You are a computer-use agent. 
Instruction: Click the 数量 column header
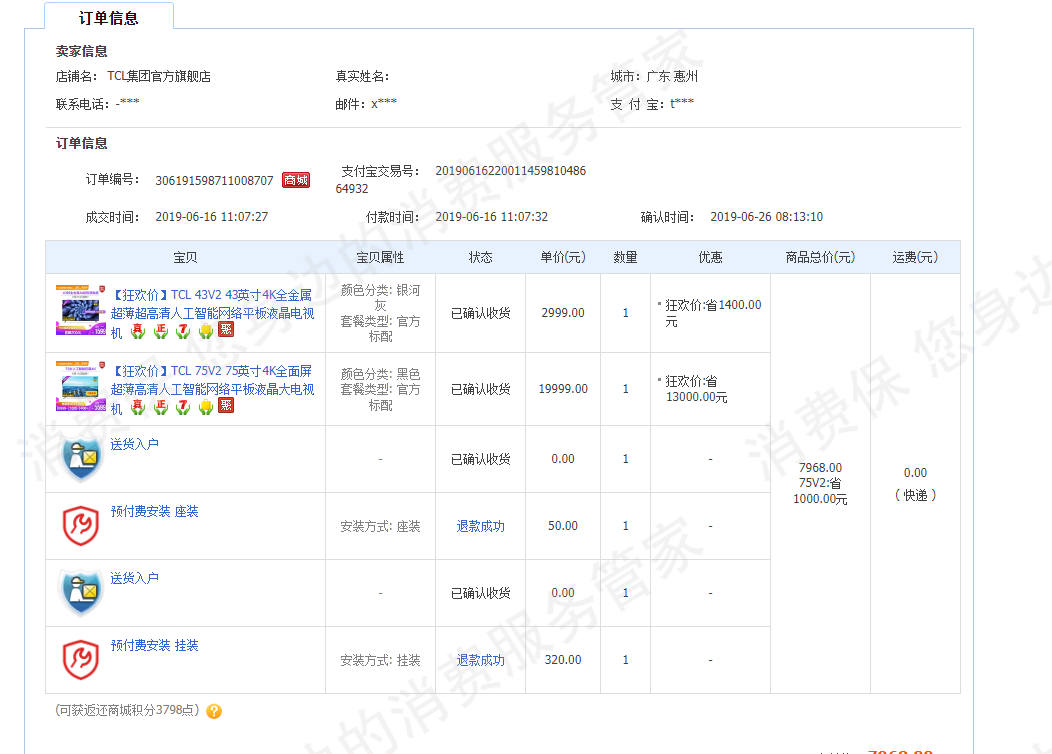(625, 258)
